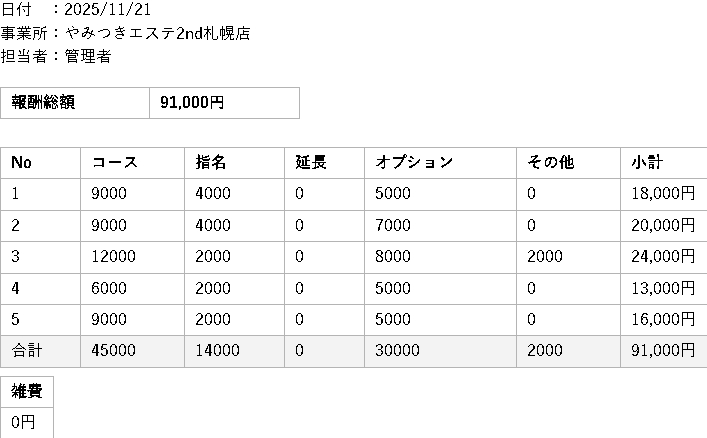Screen dimensions: 707x438
Task: Click the オプション column header
Action: pos(414,163)
